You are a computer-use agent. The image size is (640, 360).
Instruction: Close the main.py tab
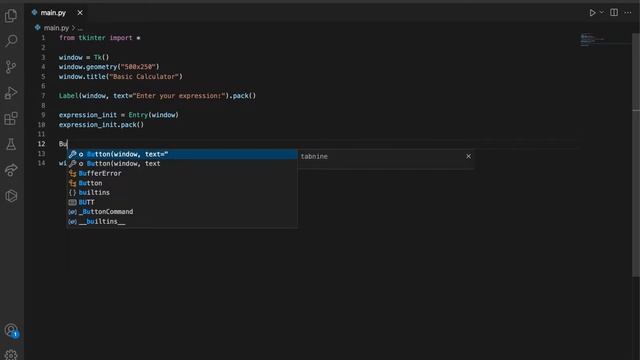click(80, 13)
